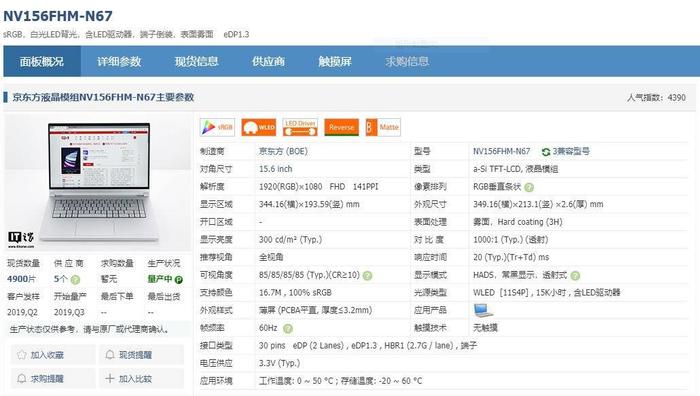Image resolution: width=700 pixels, height=396 pixels.
Task: Click manufacturer 京东方 (BOE) link
Action: coord(283,151)
